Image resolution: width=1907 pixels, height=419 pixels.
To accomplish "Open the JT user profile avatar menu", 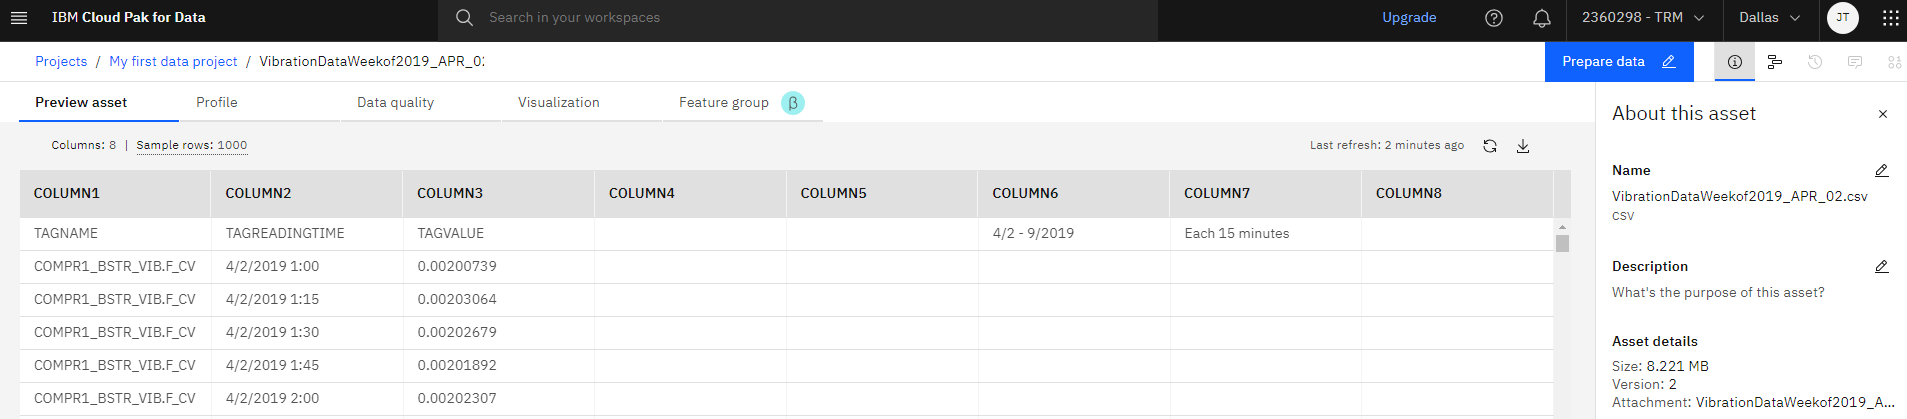I will 1843,18.
